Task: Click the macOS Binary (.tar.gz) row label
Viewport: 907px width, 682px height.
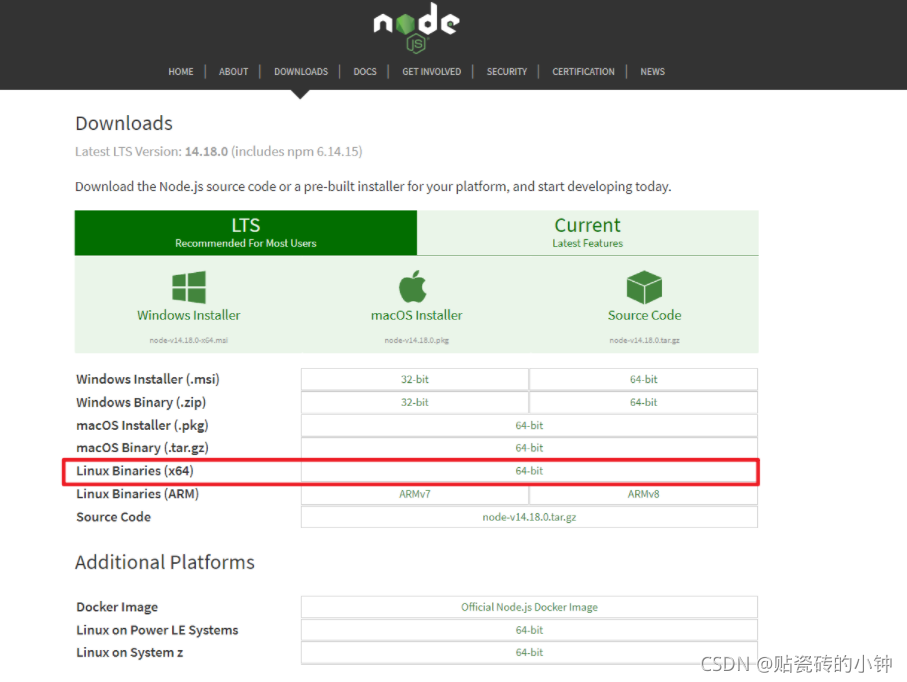Action: [x=142, y=448]
